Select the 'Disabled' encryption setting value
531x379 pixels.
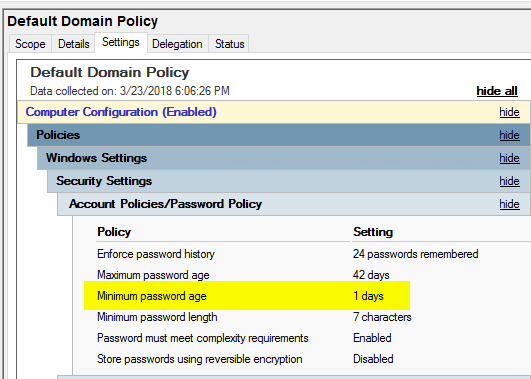click(x=373, y=359)
